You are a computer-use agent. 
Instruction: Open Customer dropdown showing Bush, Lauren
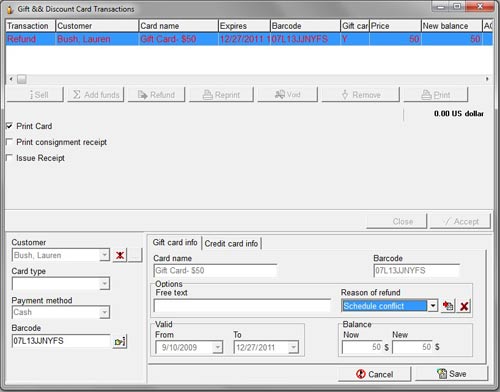[x=104, y=255]
